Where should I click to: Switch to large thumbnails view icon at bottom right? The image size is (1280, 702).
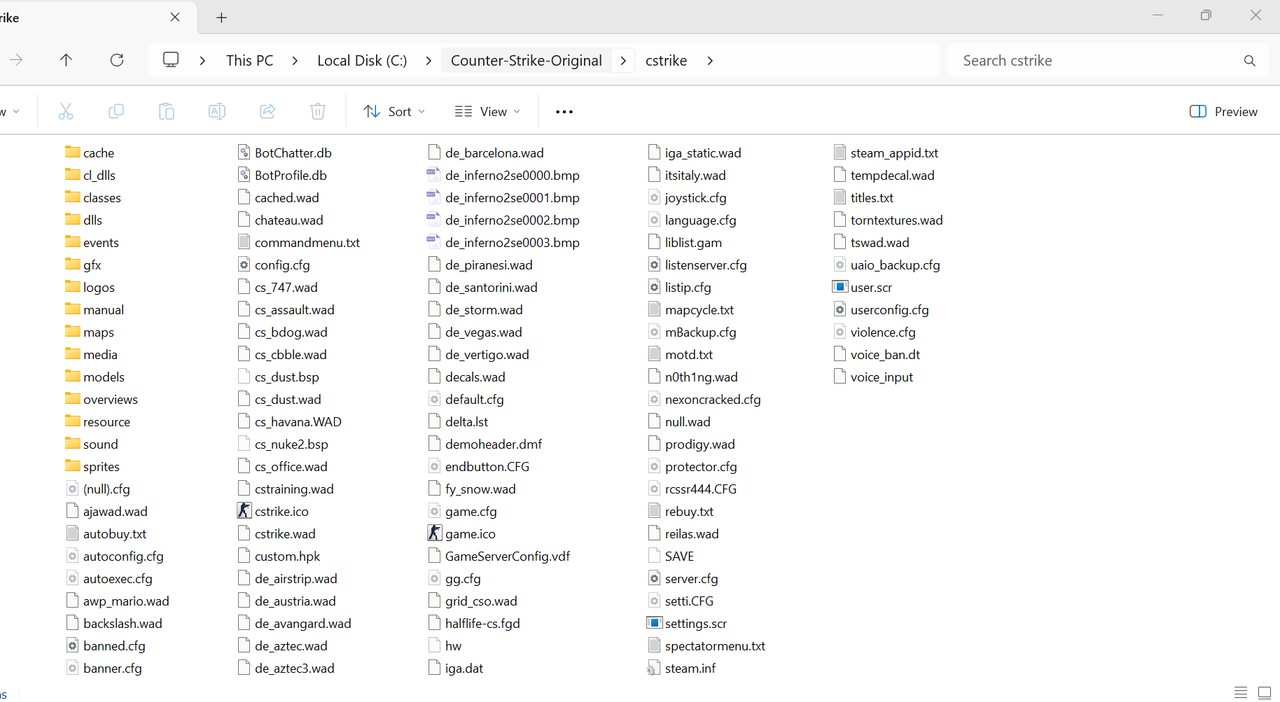tap(1264, 692)
